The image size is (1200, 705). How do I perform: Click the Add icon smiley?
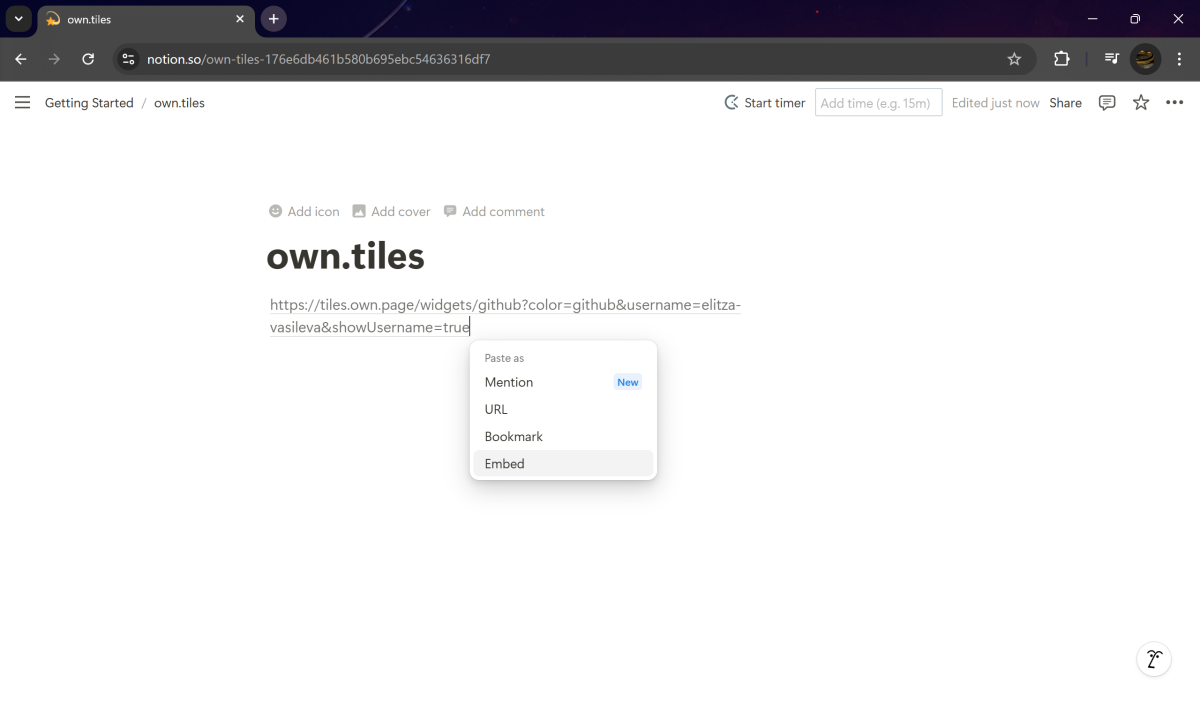point(276,211)
